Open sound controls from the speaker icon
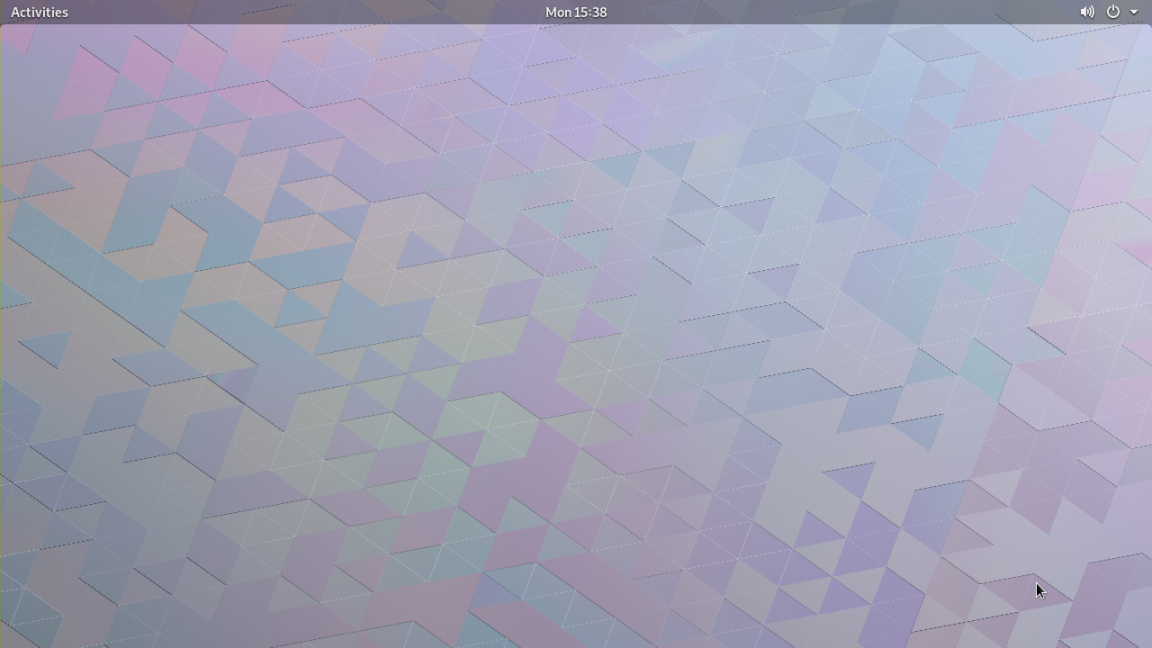1152x648 pixels. click(1086, 12)
